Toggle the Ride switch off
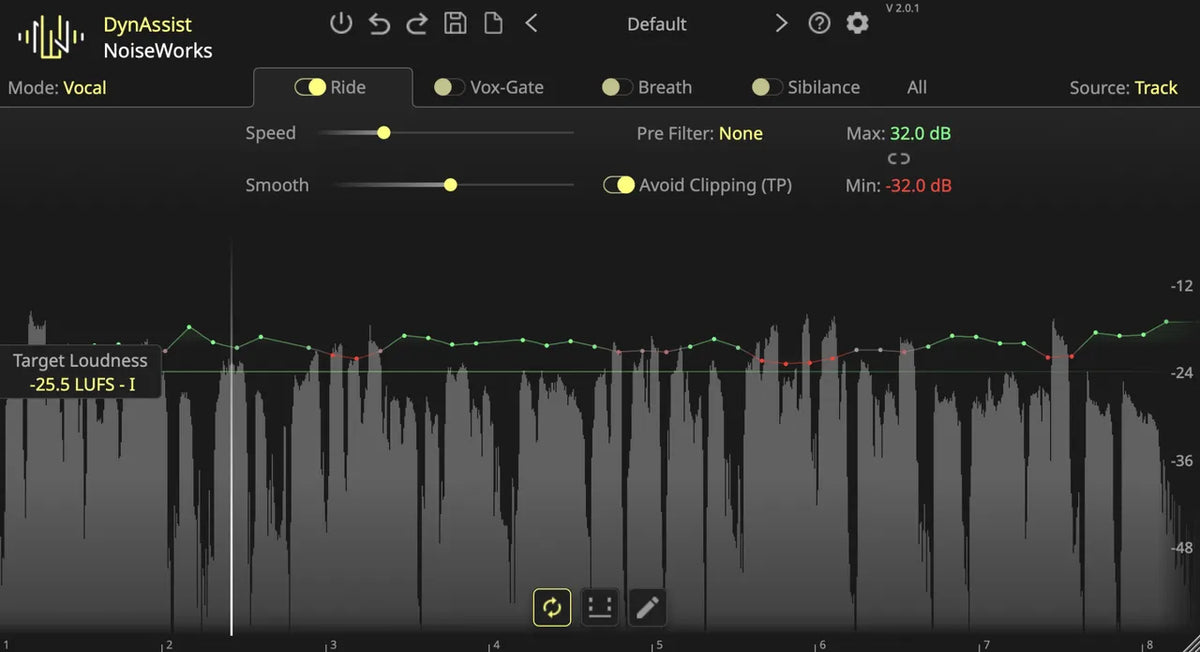Viewport: 1200px width, 652px height. (310, 87)
